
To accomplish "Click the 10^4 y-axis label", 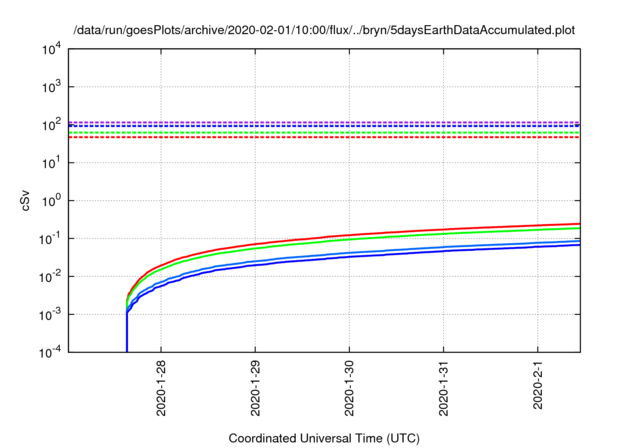I will click(x=51, y=50).
